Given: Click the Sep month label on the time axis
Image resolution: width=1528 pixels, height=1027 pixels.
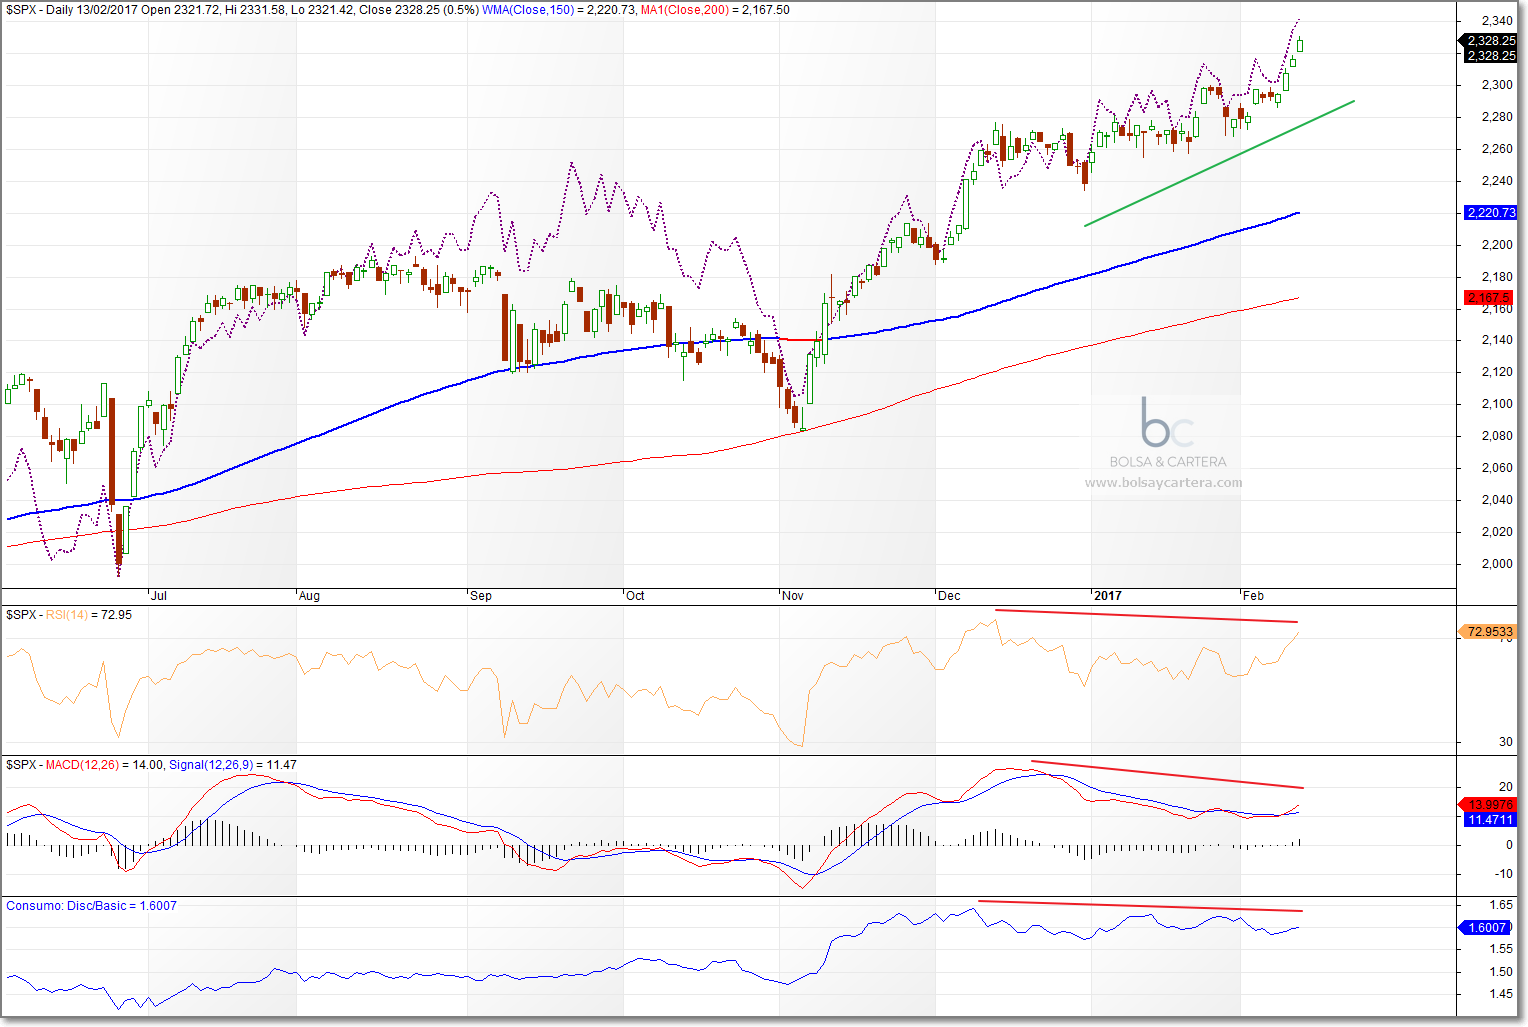Looking at the screenshot, I should (481, 596).
